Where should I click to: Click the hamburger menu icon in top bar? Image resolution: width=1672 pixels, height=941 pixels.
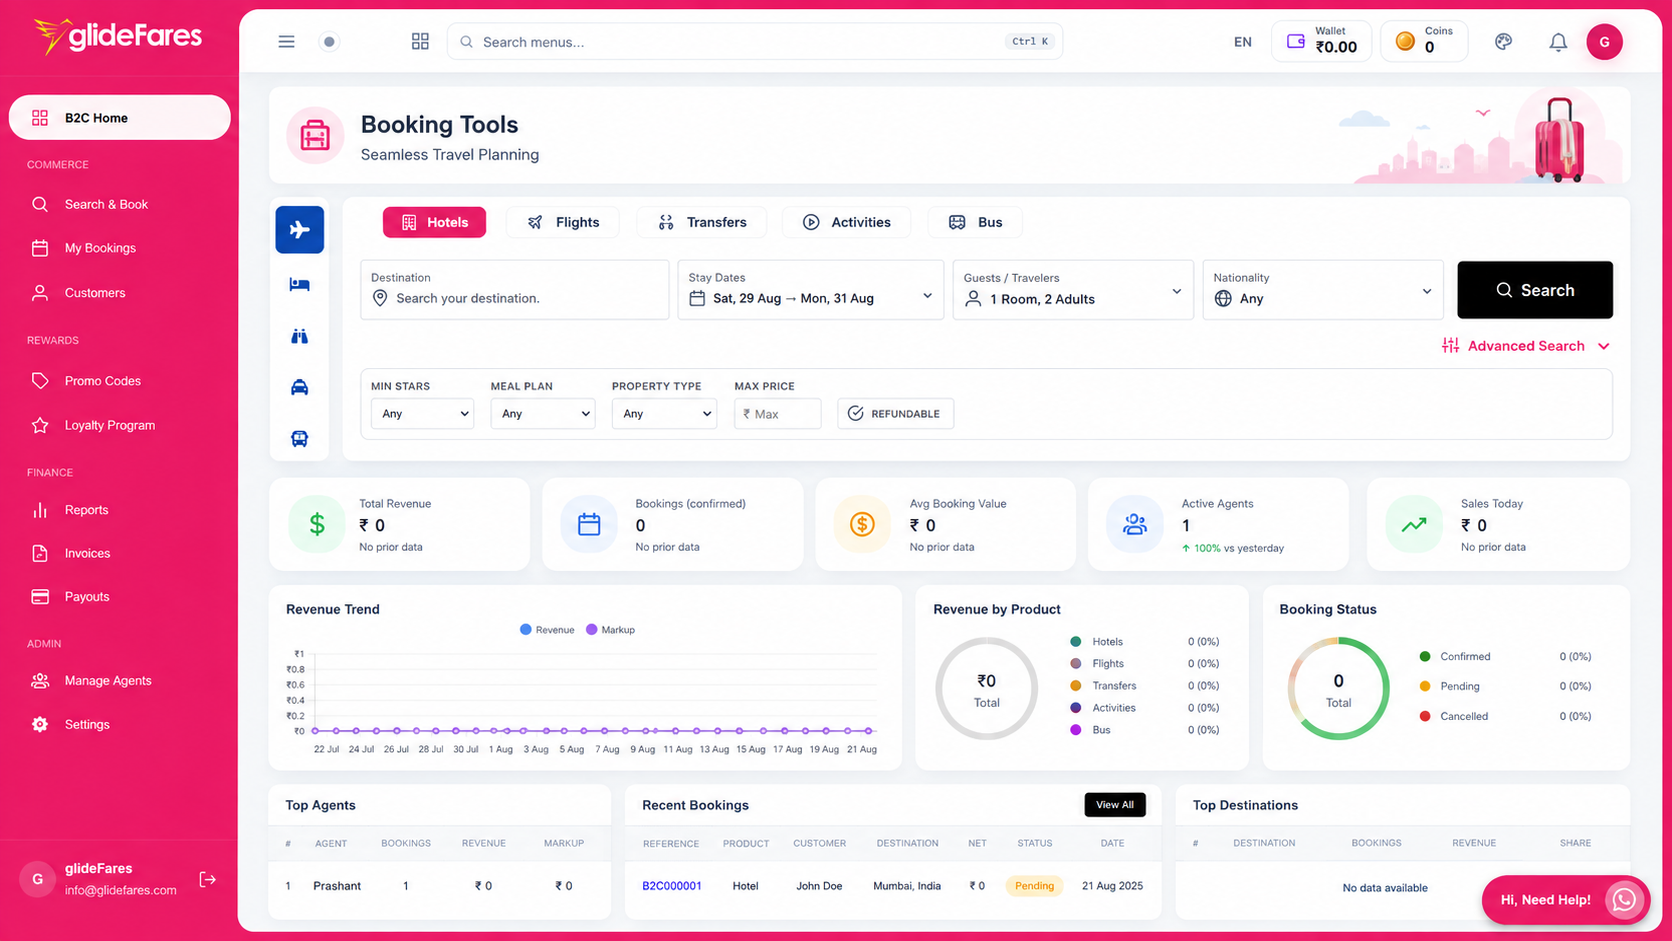coord(286,42)
